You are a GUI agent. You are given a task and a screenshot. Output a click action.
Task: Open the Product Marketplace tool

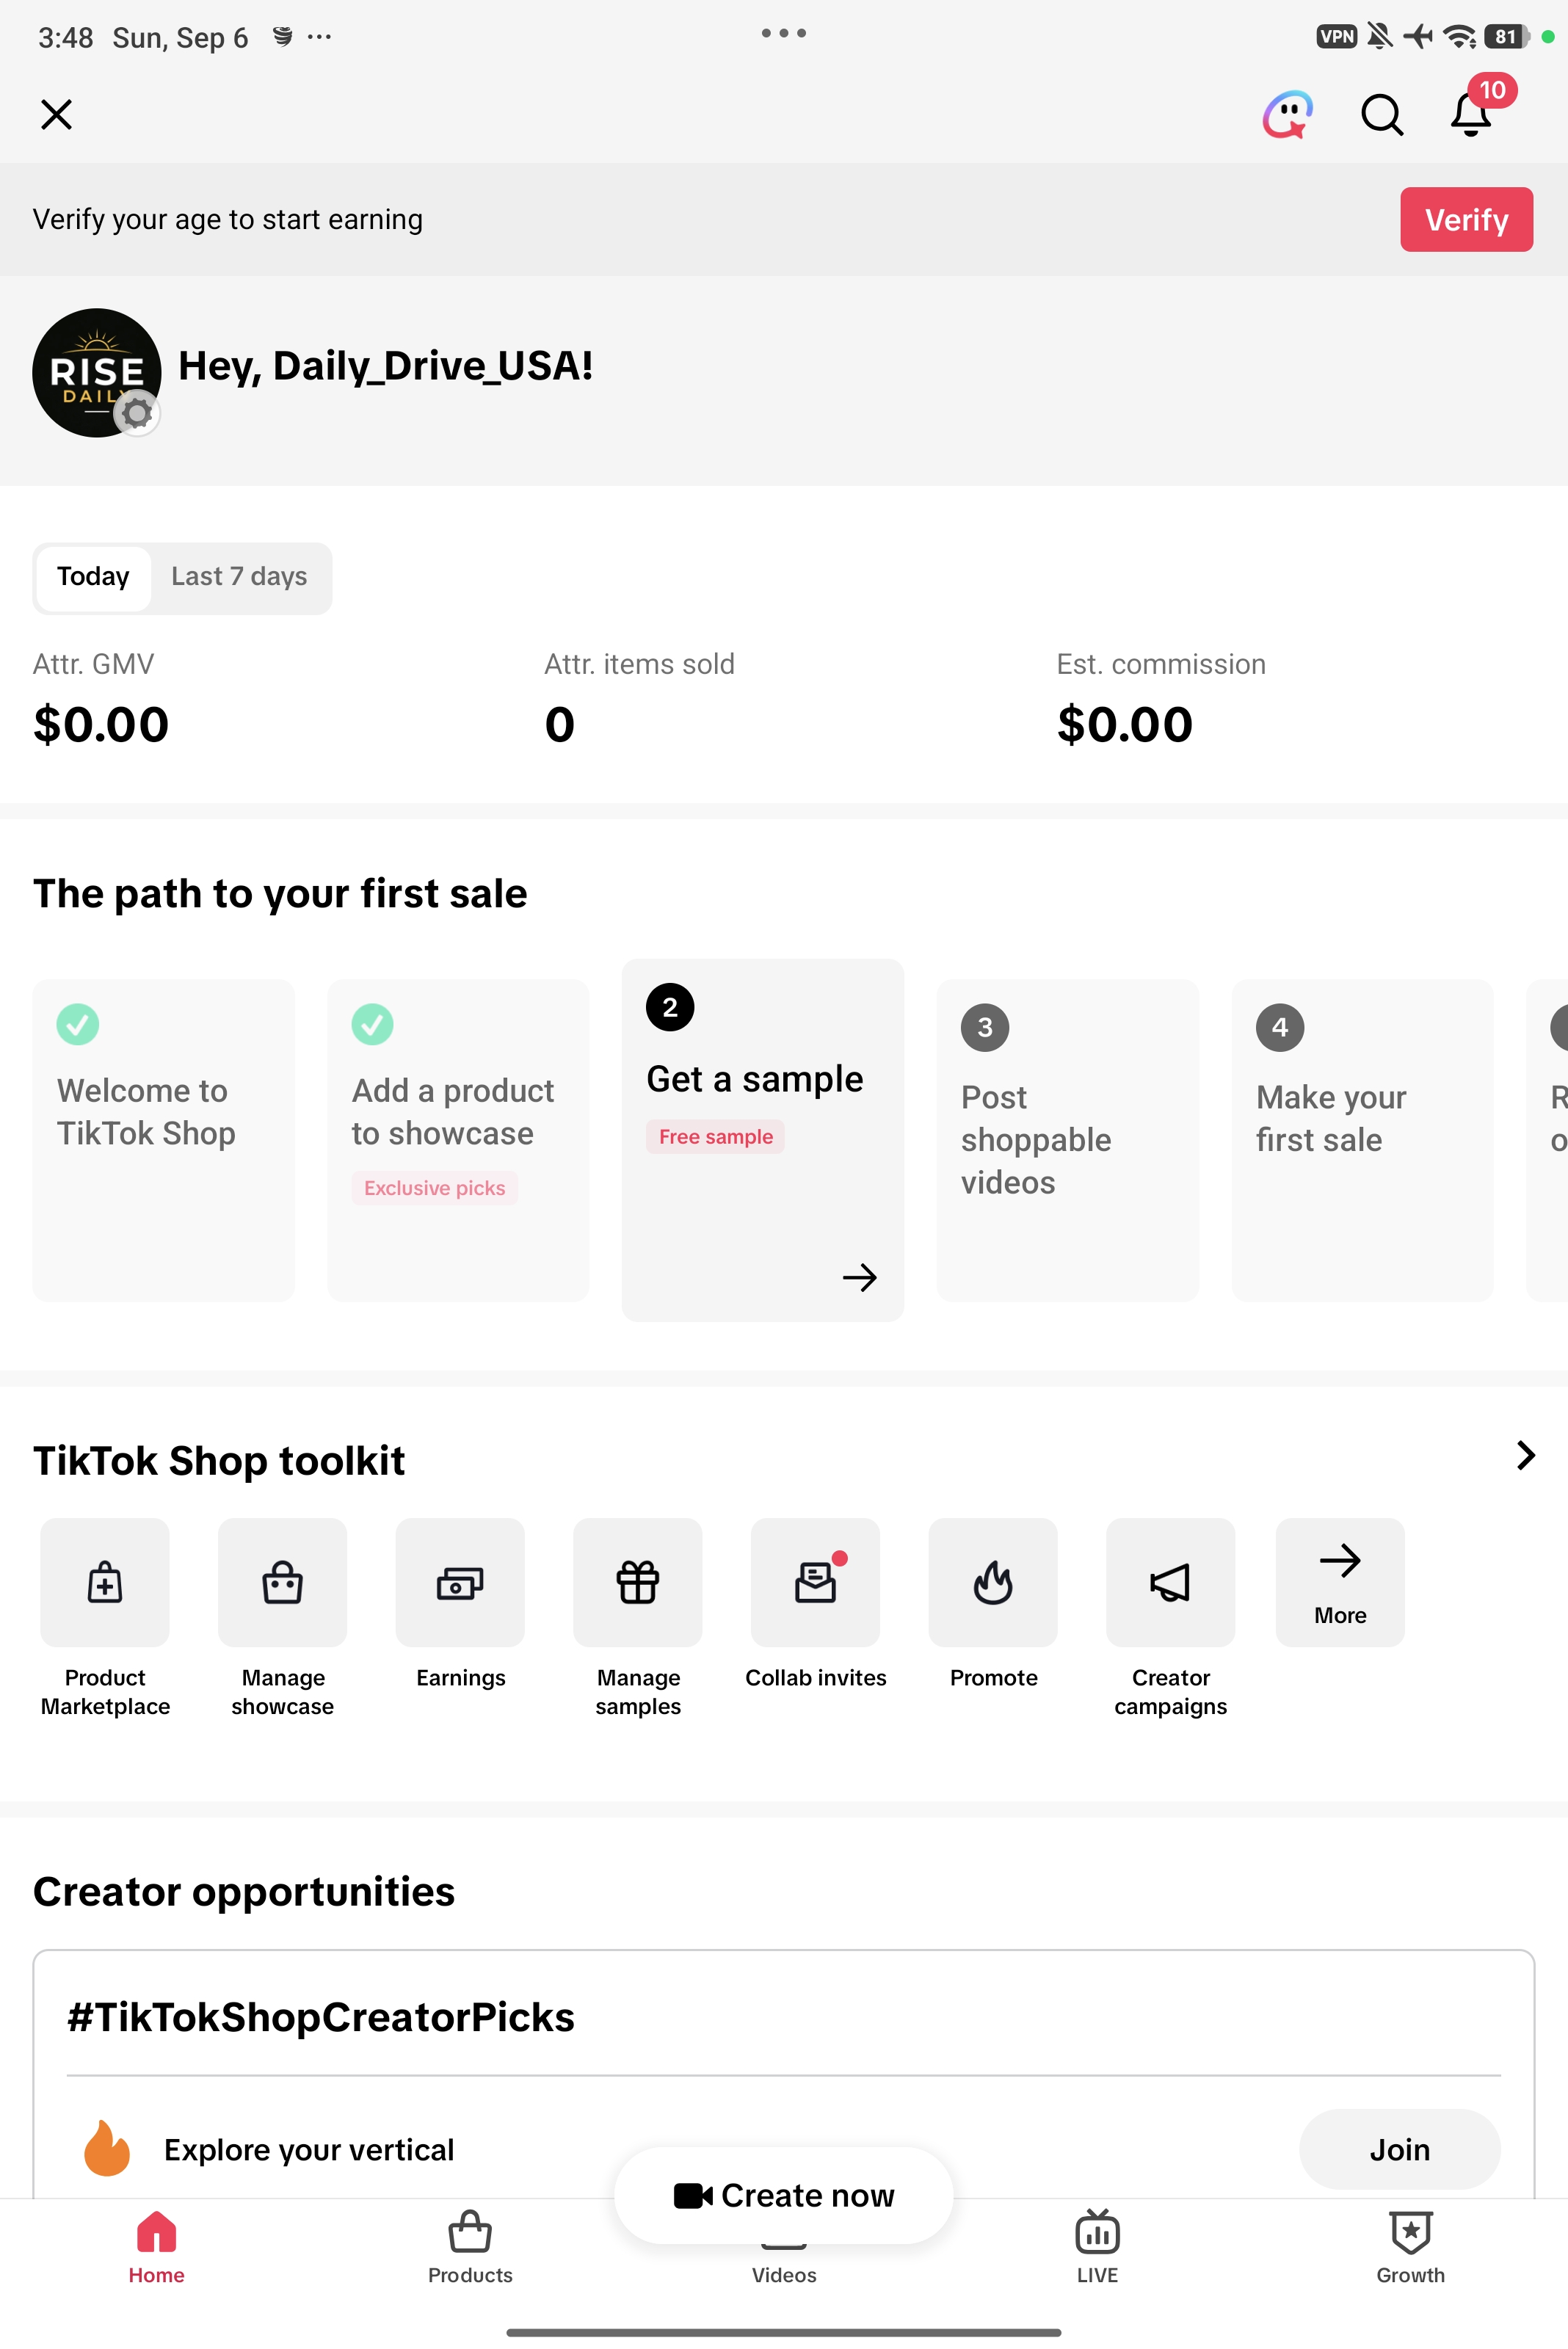pos(105,1581)
